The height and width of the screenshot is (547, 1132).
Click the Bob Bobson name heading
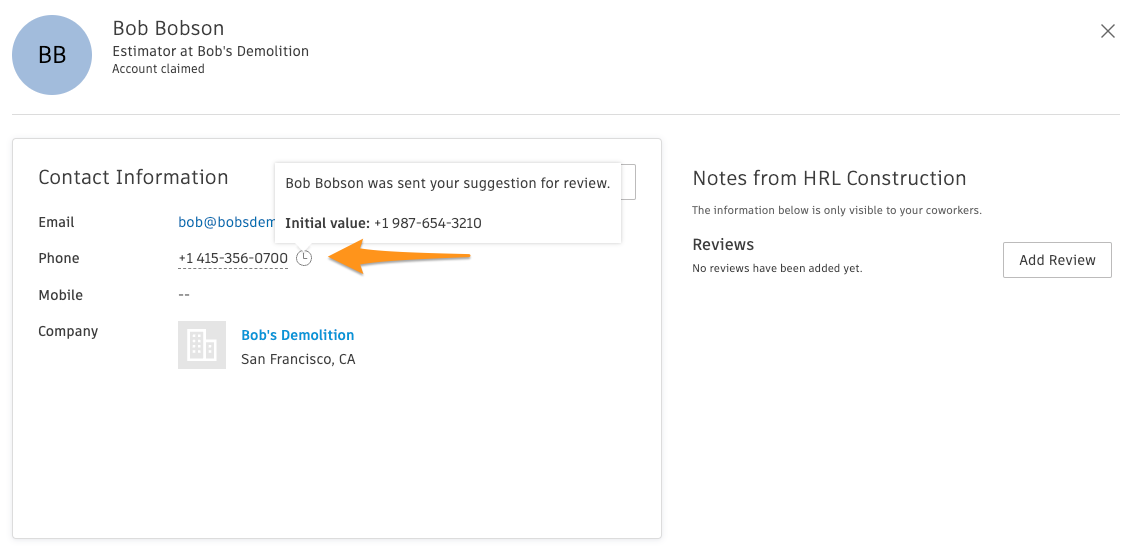168,28
